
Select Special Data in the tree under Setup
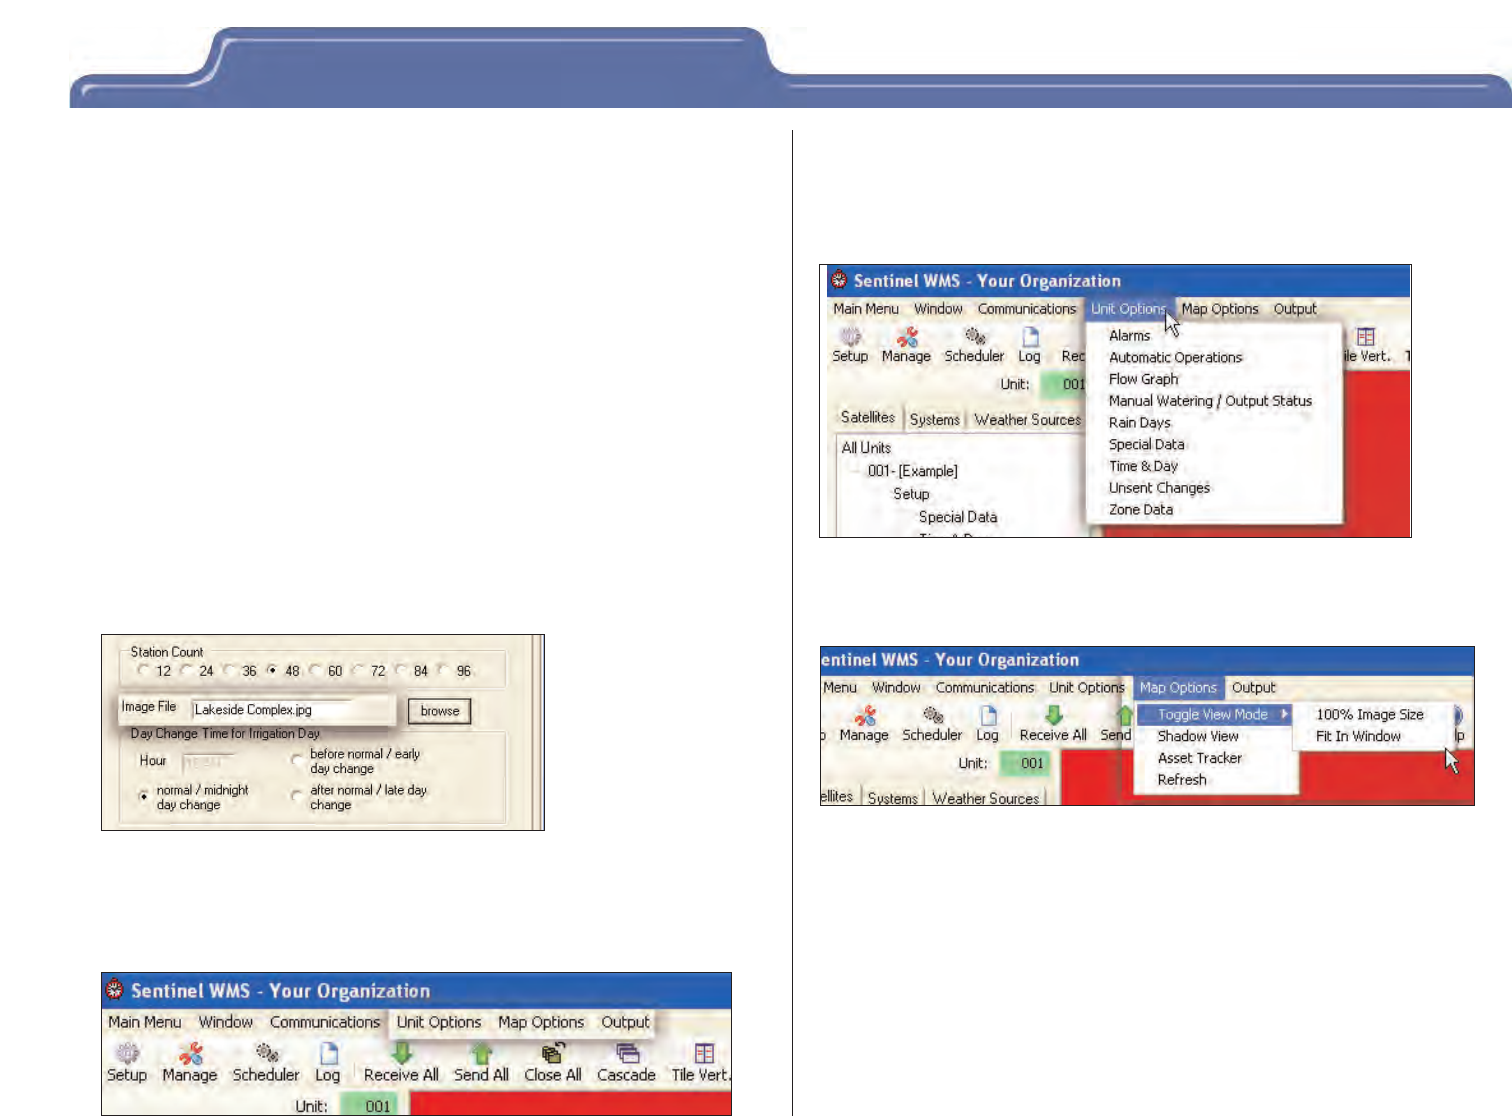pos(958,517)
